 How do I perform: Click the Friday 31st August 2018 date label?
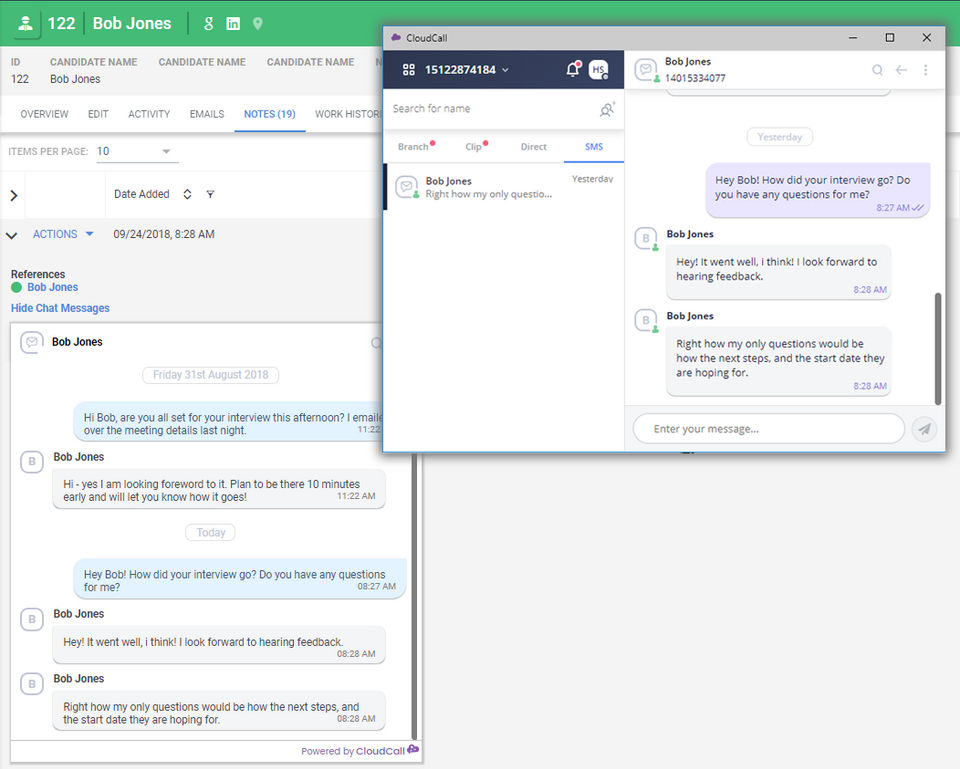pos(211,375)
